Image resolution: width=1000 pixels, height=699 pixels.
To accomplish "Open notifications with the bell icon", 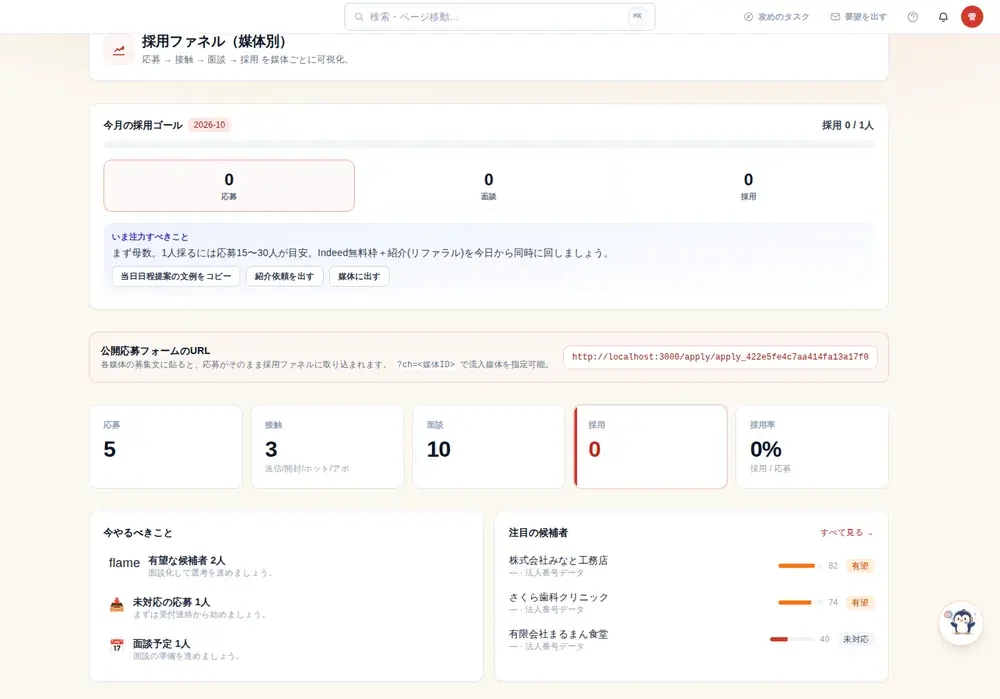I will 943,17.
